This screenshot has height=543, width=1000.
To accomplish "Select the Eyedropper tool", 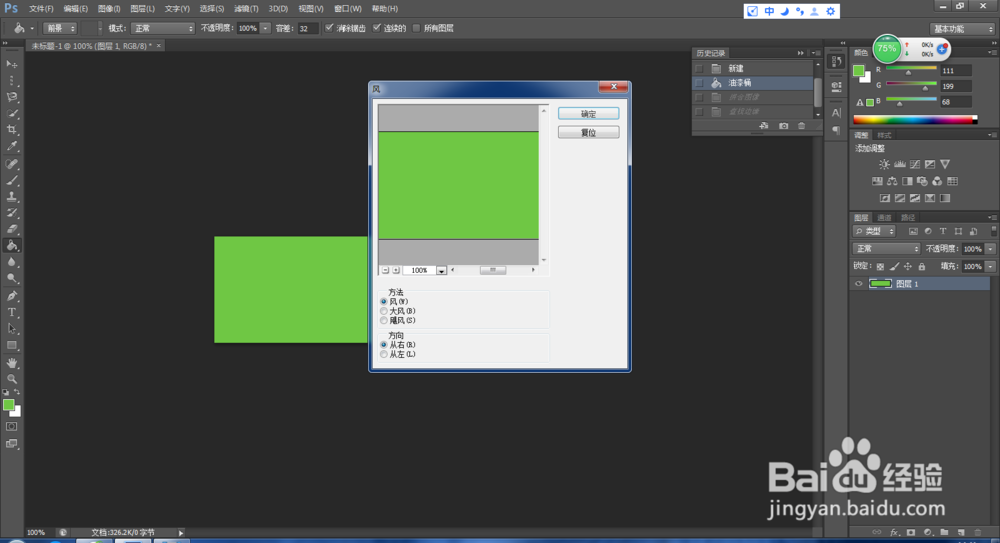I will (x=11, y=146).
